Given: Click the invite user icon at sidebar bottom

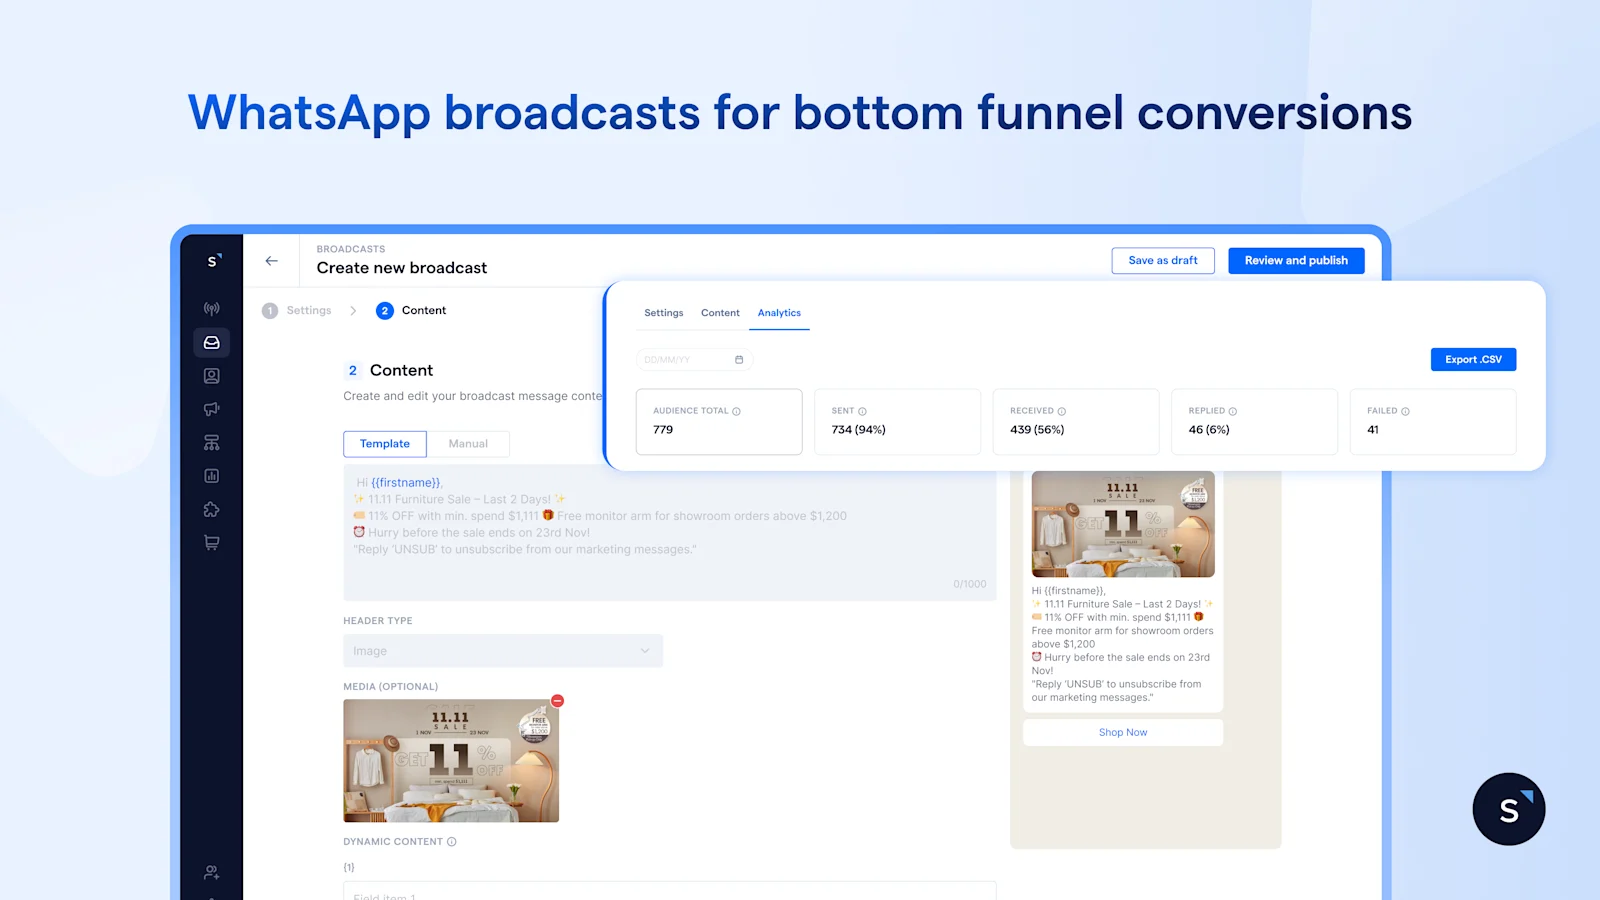Looking at the screenshot, I should [211, 872].
